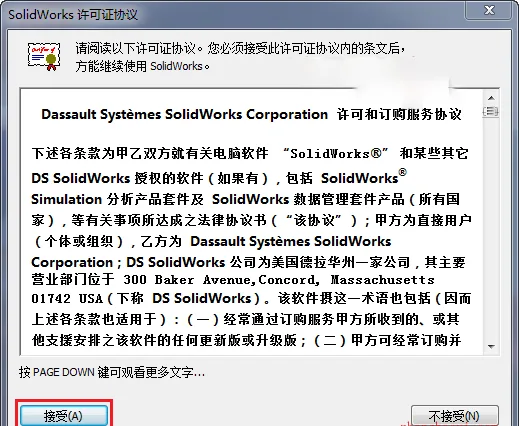
Task: Click the 不接受(N) decline button
Action: tap(455, 415)
